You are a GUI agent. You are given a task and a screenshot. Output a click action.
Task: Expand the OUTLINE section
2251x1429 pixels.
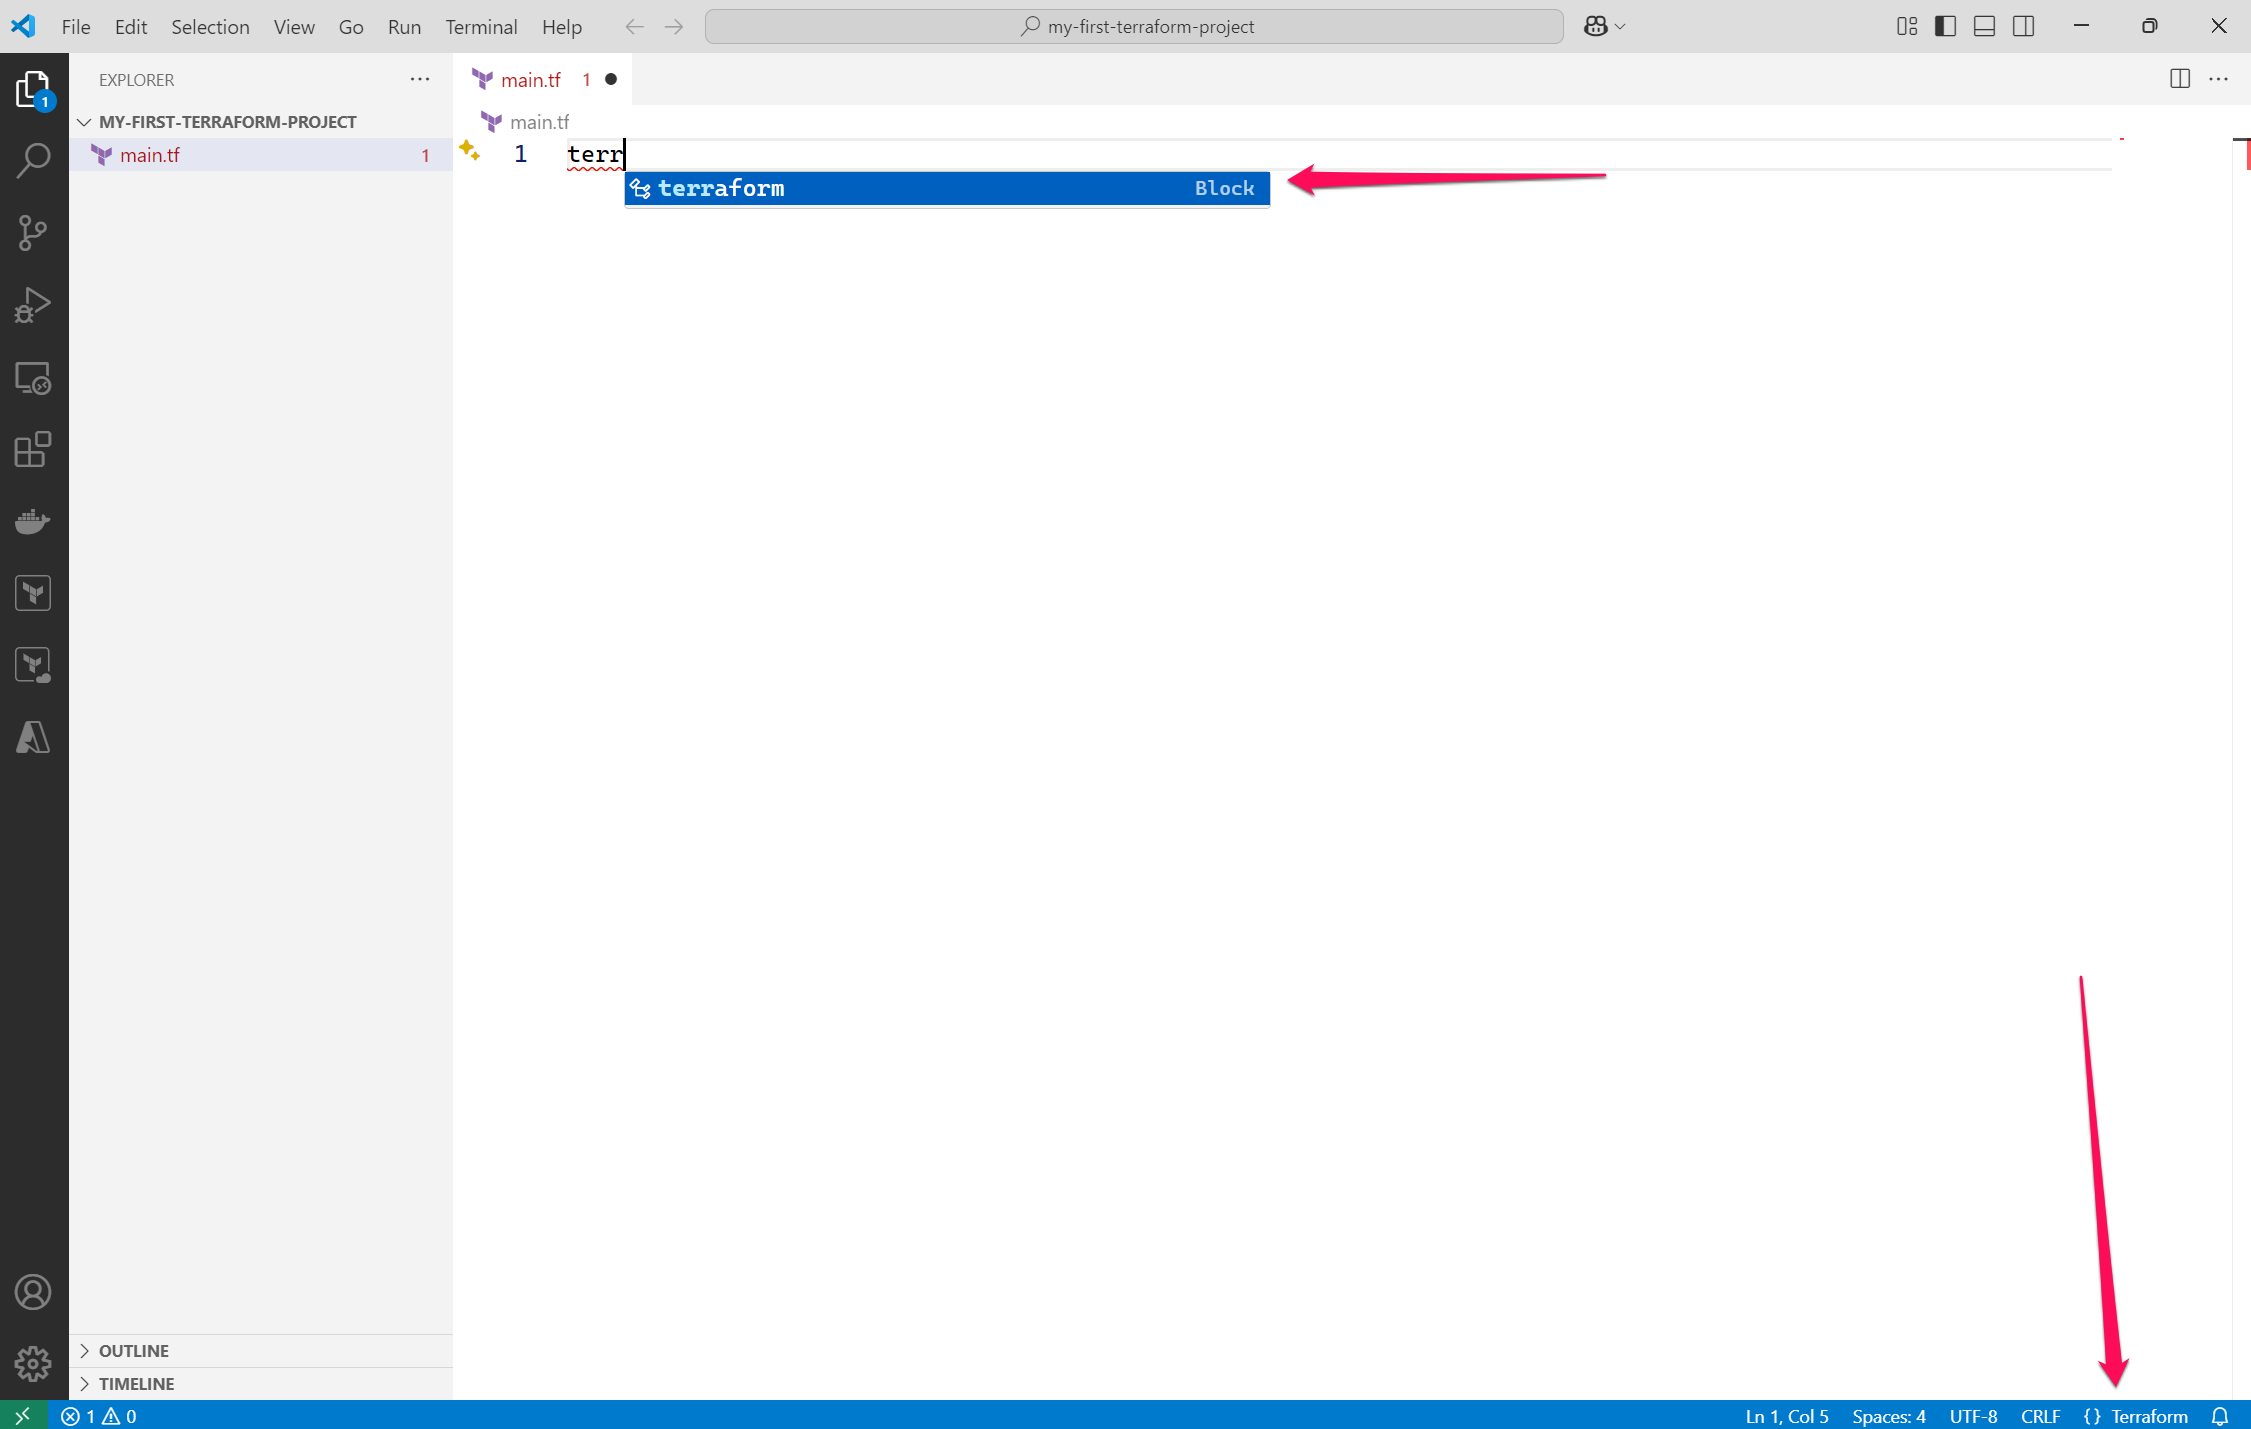[x=261, y=1351]
